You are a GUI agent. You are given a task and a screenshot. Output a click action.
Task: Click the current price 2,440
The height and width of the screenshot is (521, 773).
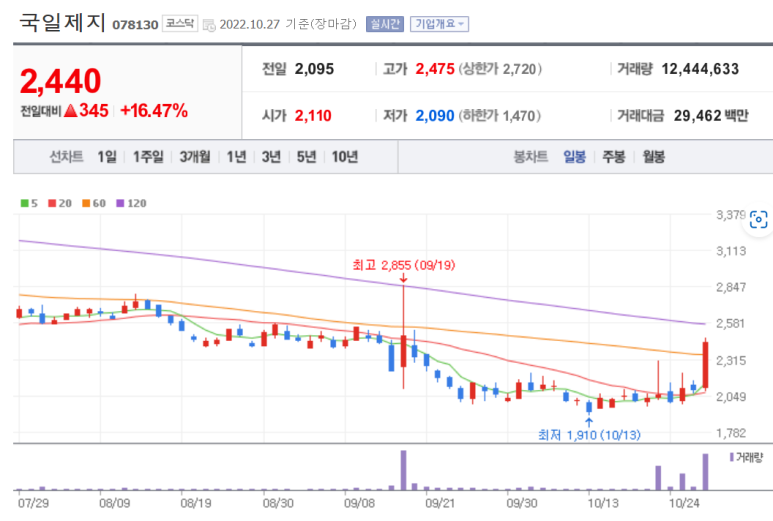[x=60, y=81]
